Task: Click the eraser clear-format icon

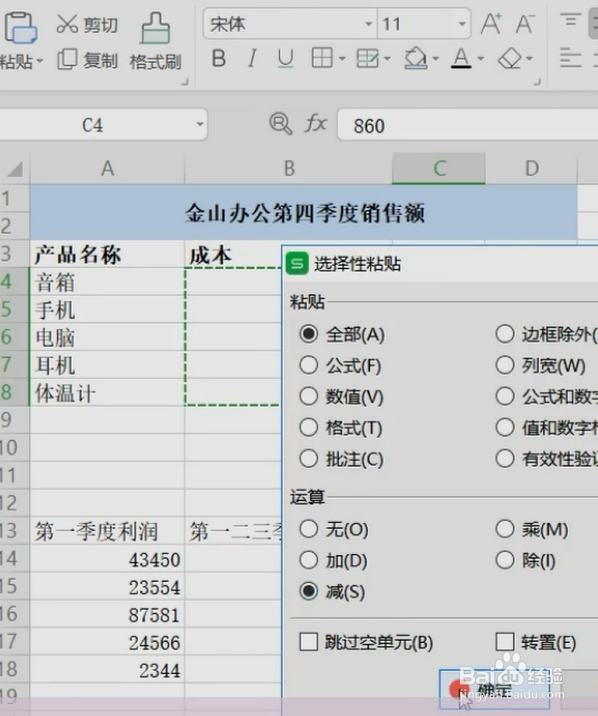Action: (510, 58)
